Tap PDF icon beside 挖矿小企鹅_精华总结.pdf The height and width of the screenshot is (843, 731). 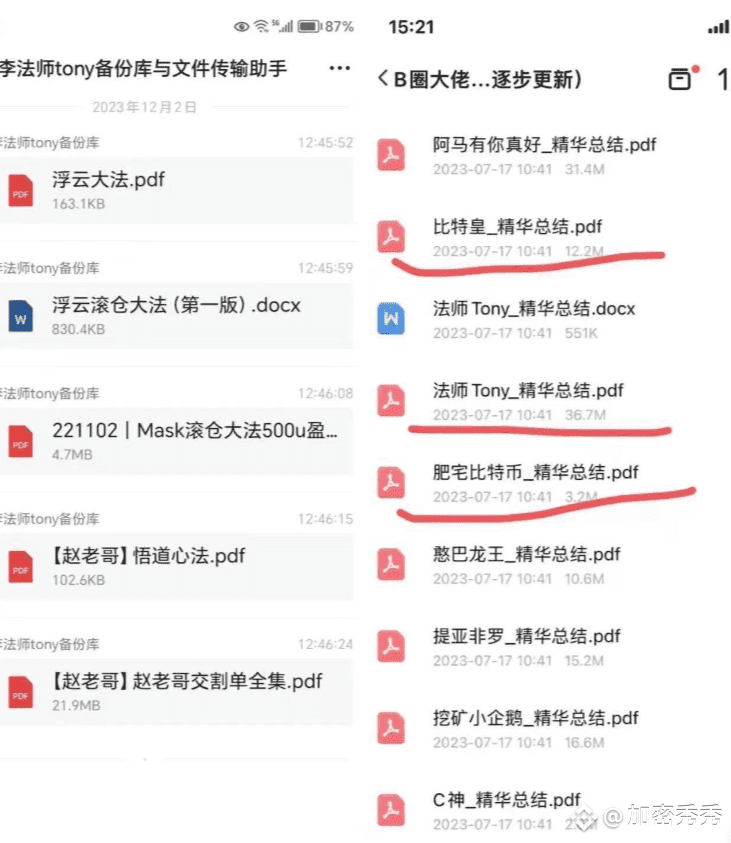click(x=391, y=728)
